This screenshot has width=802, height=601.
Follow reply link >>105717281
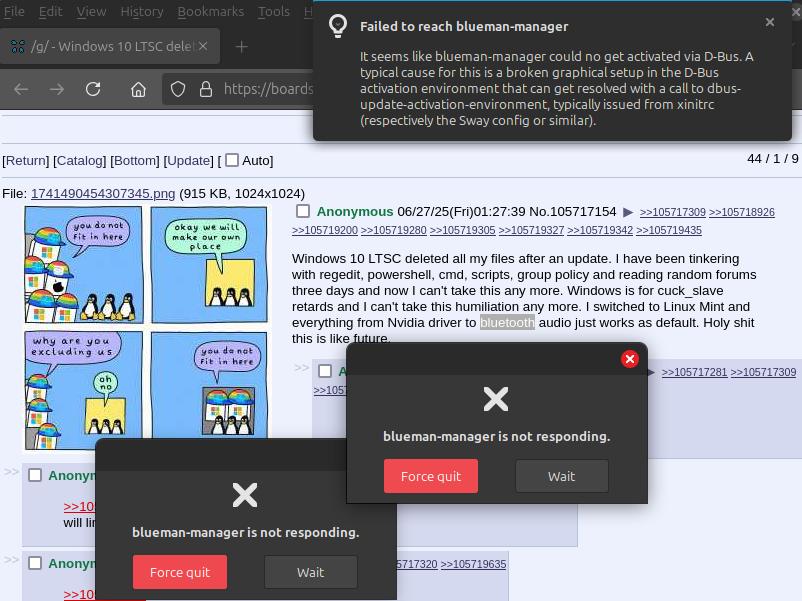click(694, 372)
